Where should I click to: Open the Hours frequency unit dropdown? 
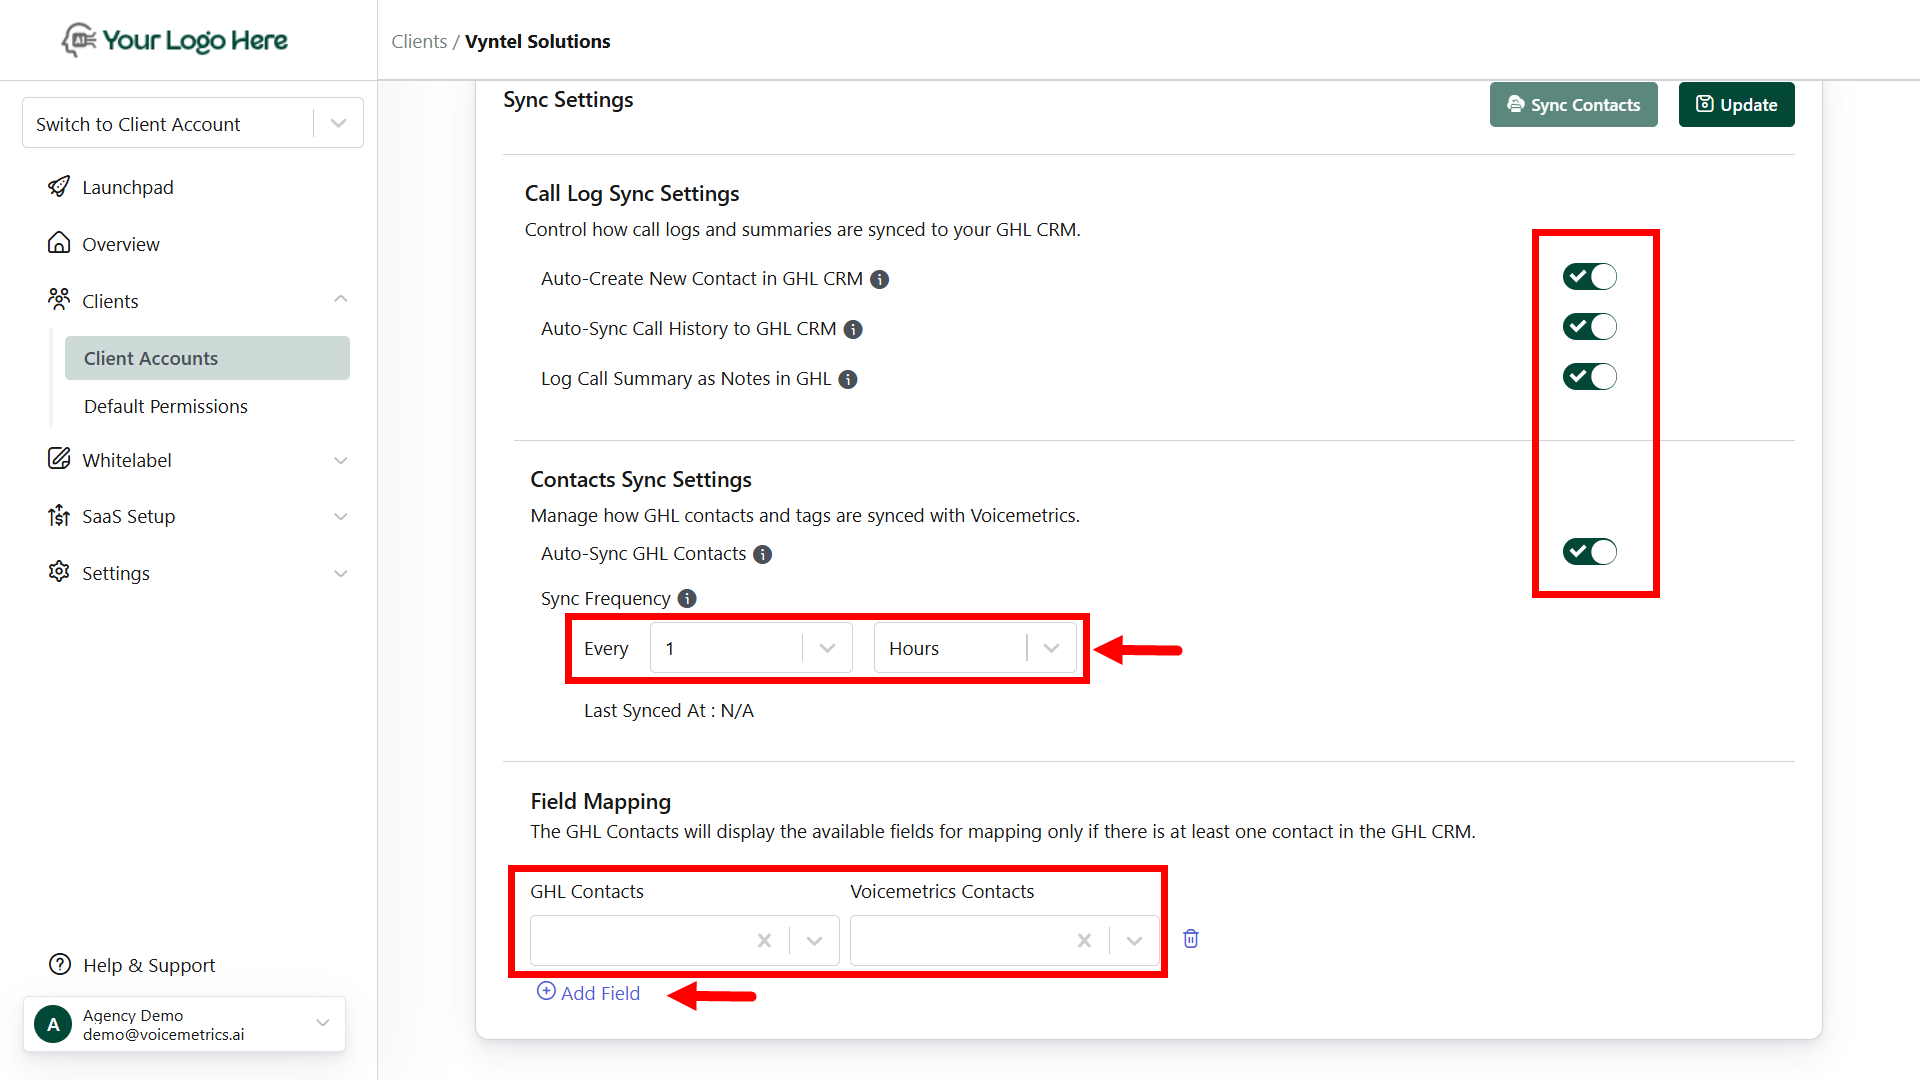tap(1051, 649)
